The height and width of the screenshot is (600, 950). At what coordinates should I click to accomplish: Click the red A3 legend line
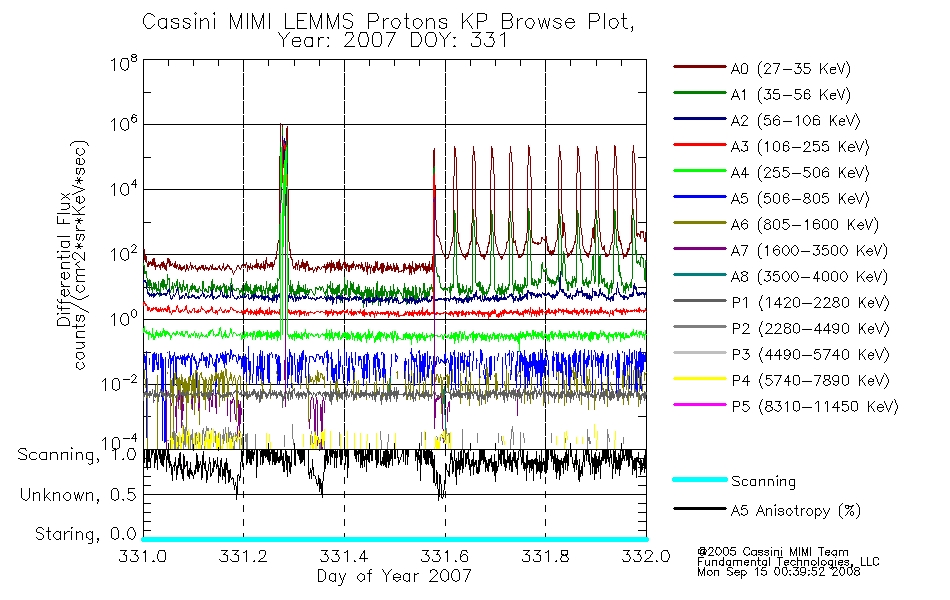699,145
